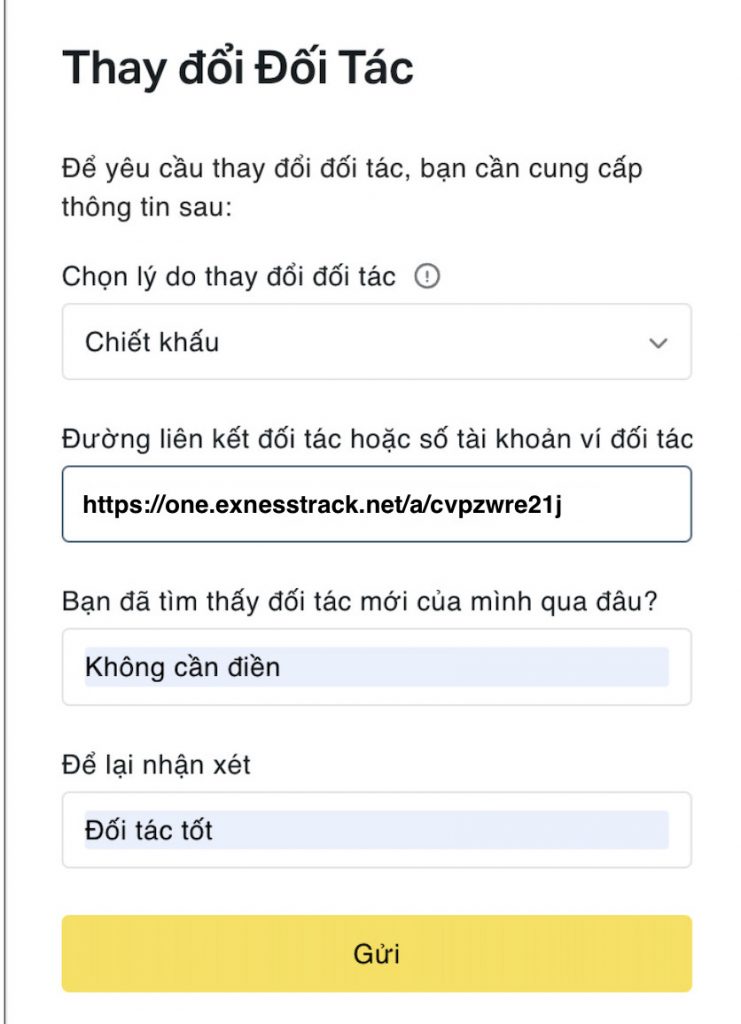Expand the Chiết khấu dropdown chevron arrow
This screenshot has width=741, height=1024.
[x=658, y=343]
